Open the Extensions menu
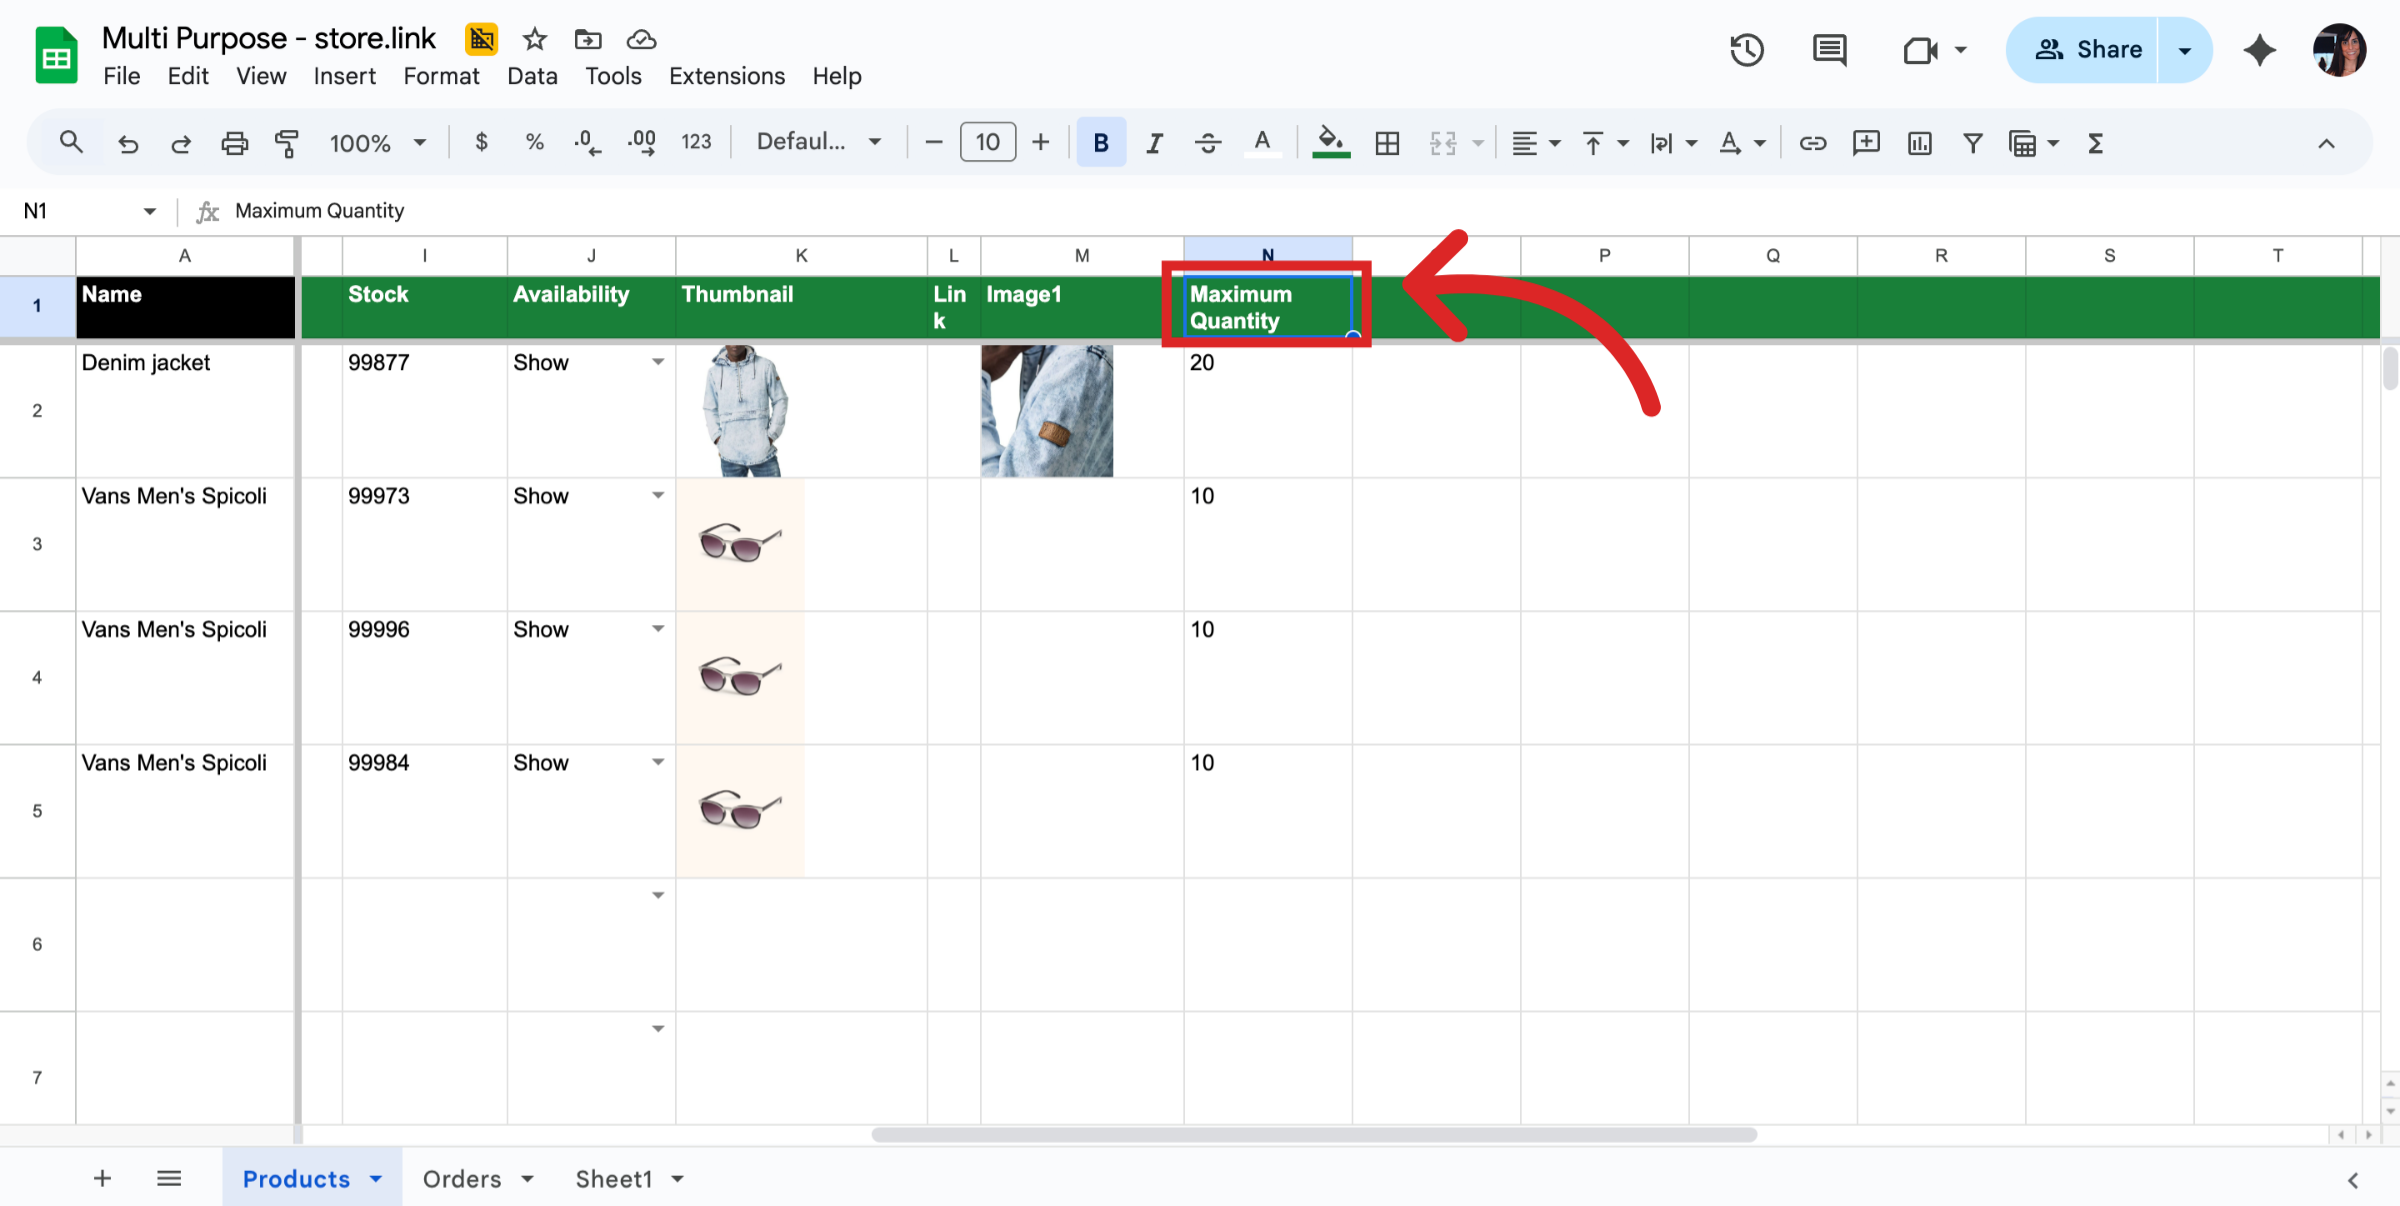 (x=726, y=76)
